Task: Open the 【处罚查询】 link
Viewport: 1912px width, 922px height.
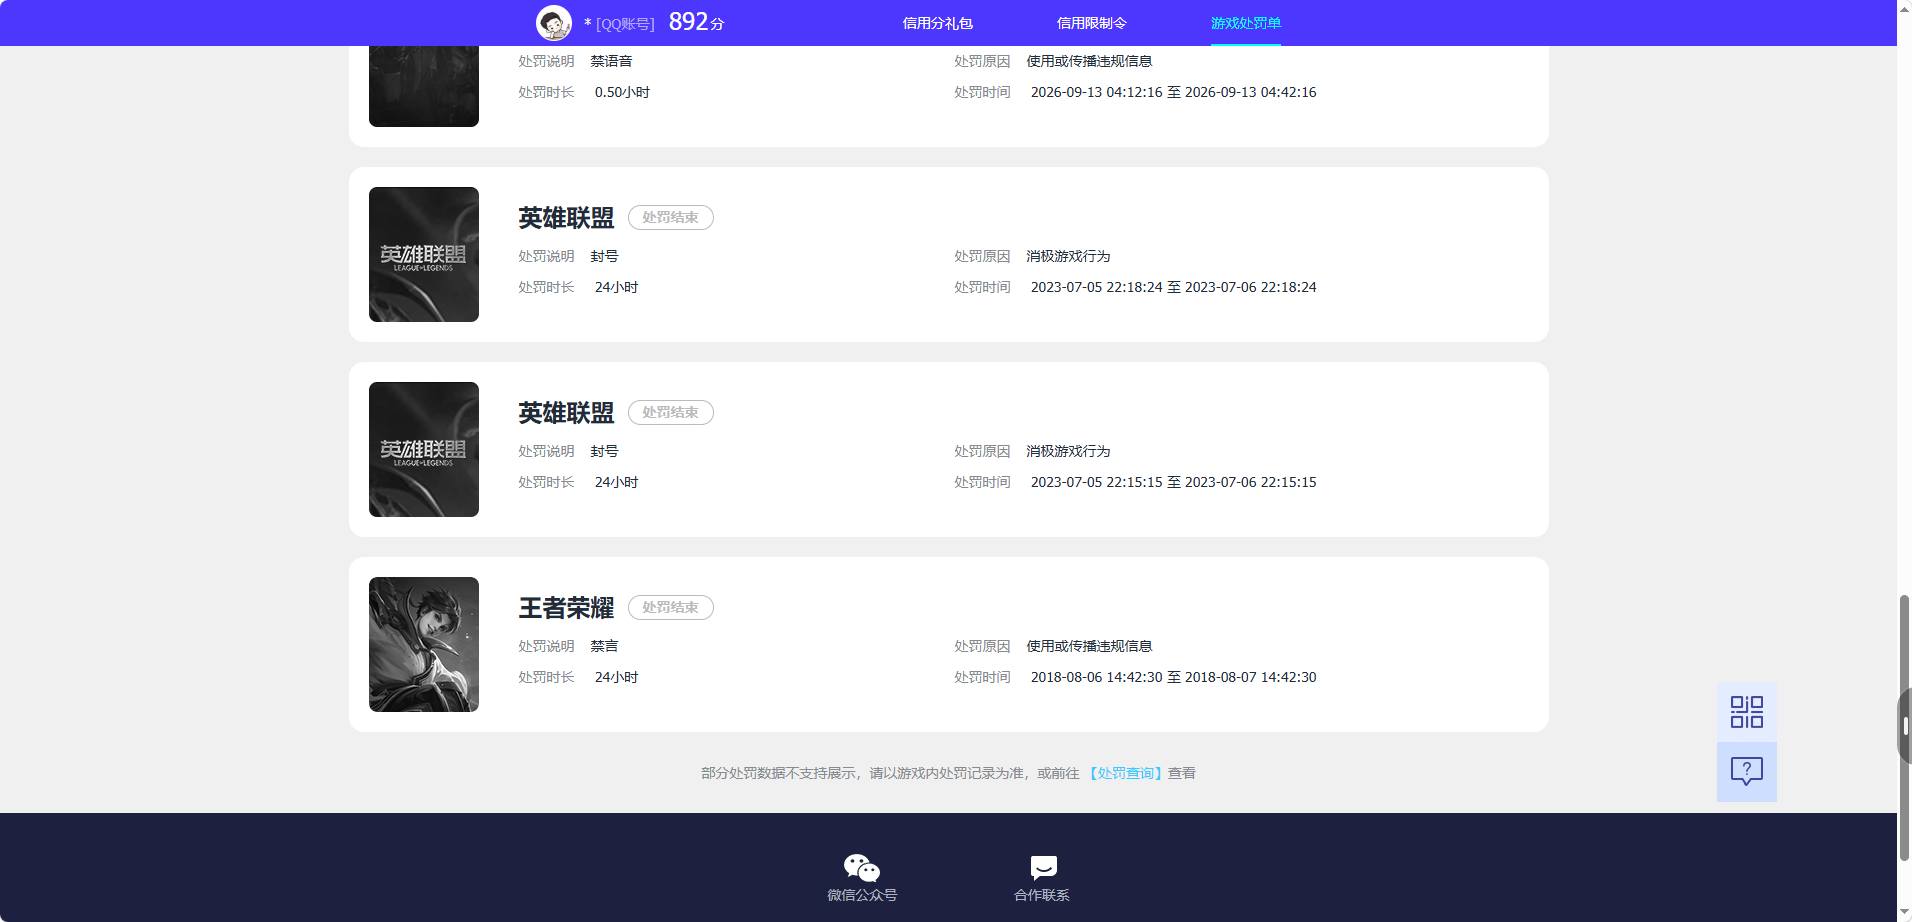Action: point(1125,773)
